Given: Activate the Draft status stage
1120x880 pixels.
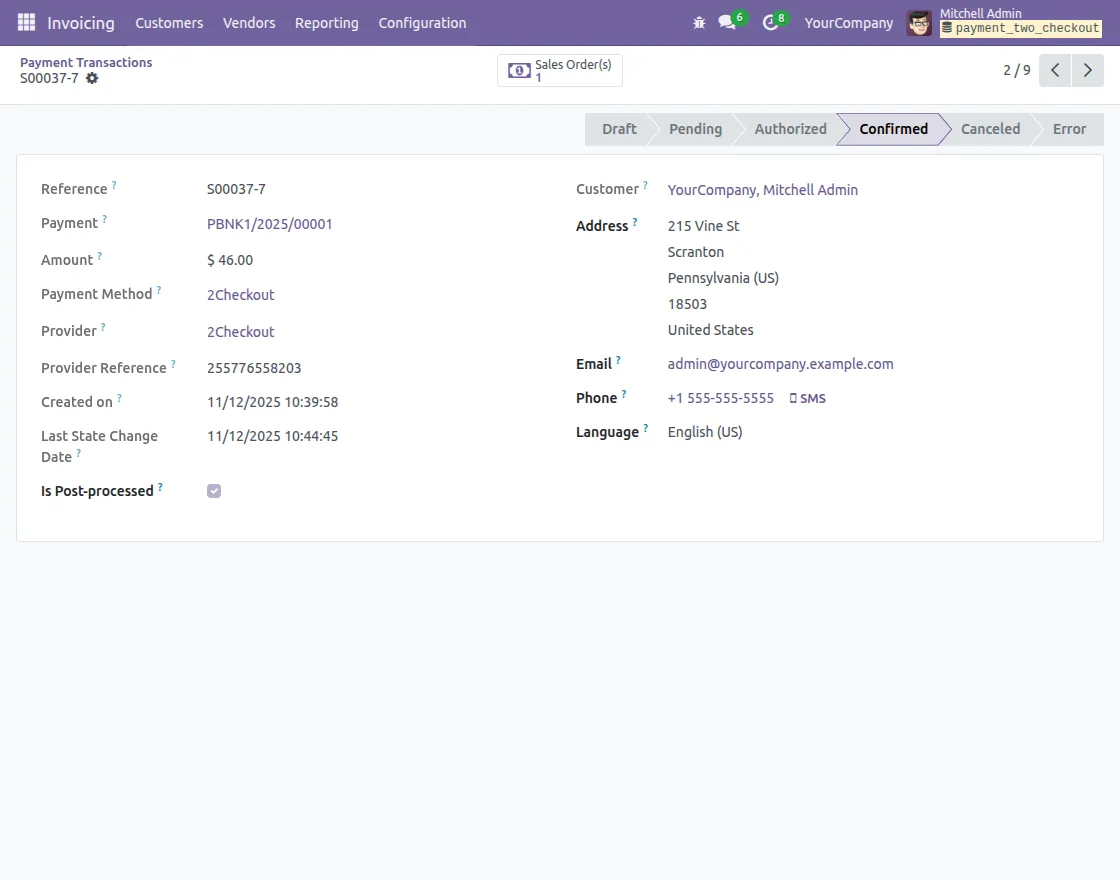Looking at the screenshot, I should pyautogui.click(x=619, y=128).
